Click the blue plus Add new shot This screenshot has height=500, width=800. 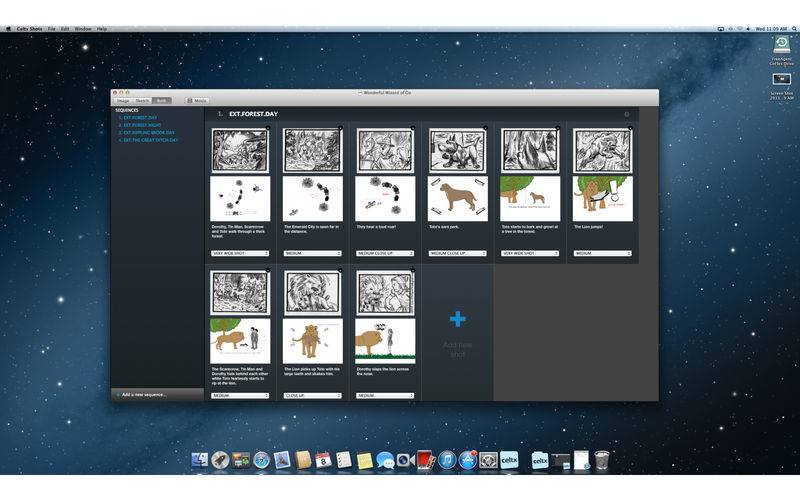coord(458,319)
